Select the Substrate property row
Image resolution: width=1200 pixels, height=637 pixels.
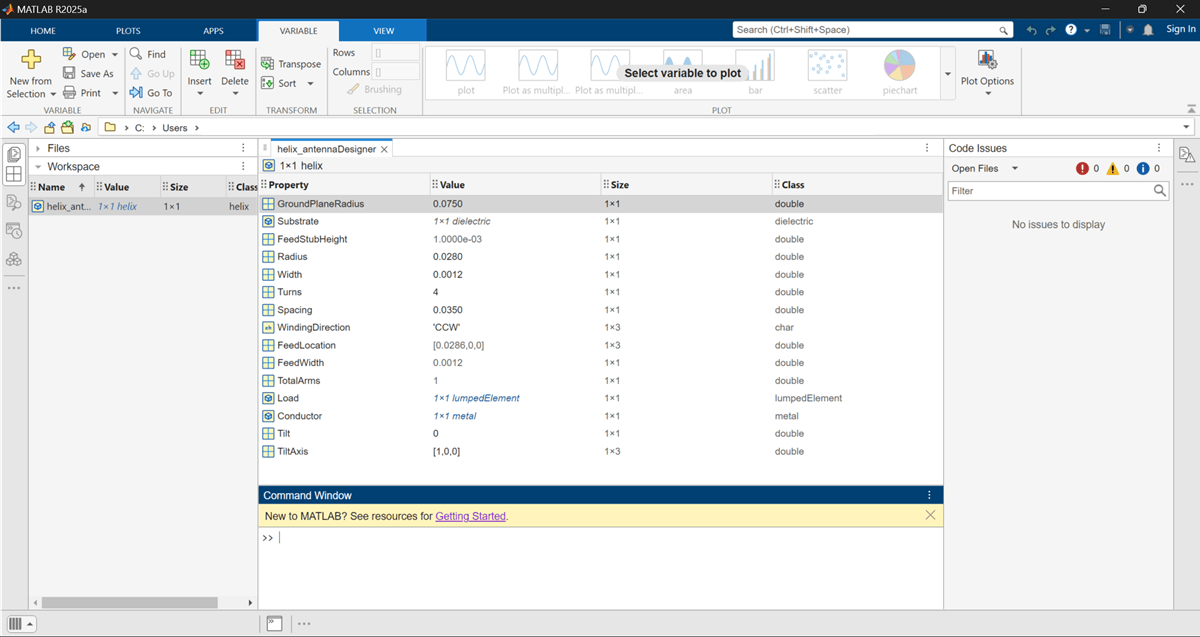[x=601, y=221]
